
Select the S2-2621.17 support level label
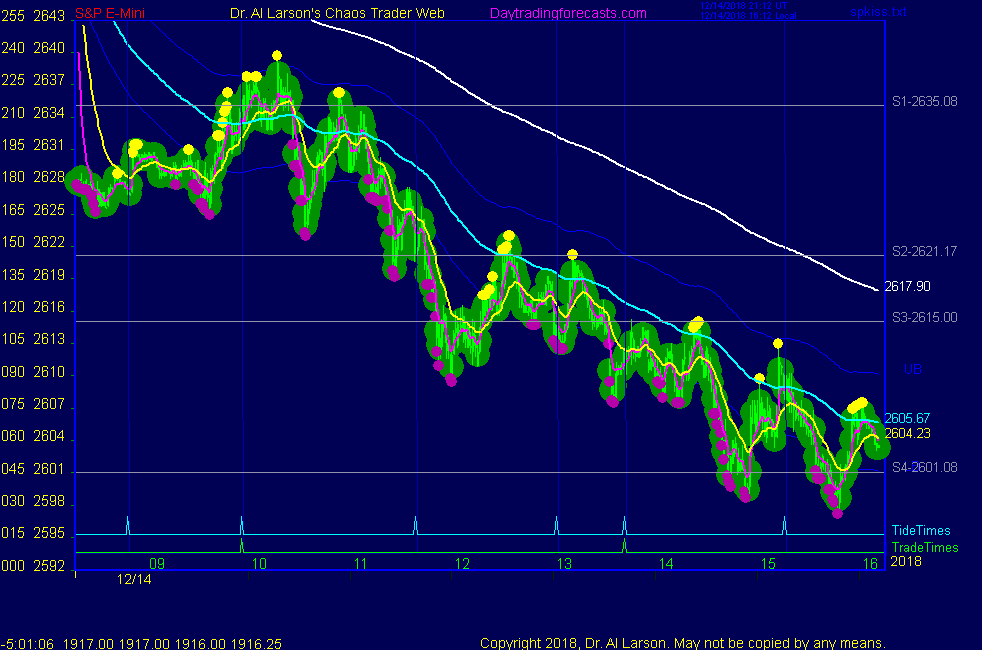point(924,251)
